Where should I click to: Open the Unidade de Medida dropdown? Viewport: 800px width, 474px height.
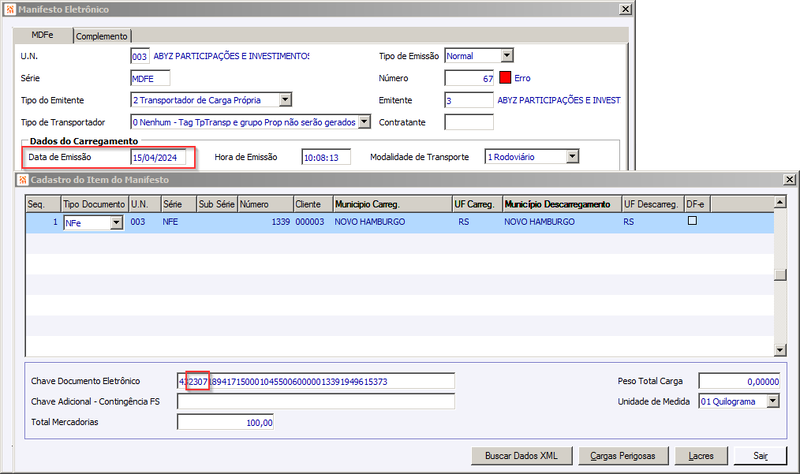(x=773, y=402)
